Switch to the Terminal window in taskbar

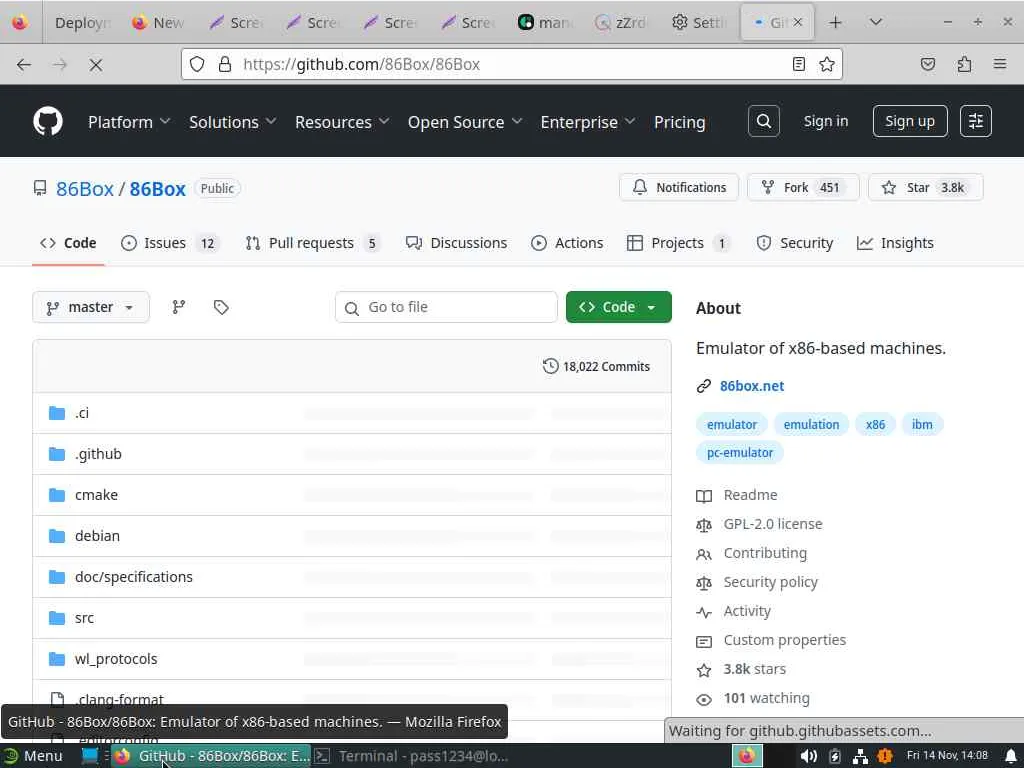click(413, 756)
